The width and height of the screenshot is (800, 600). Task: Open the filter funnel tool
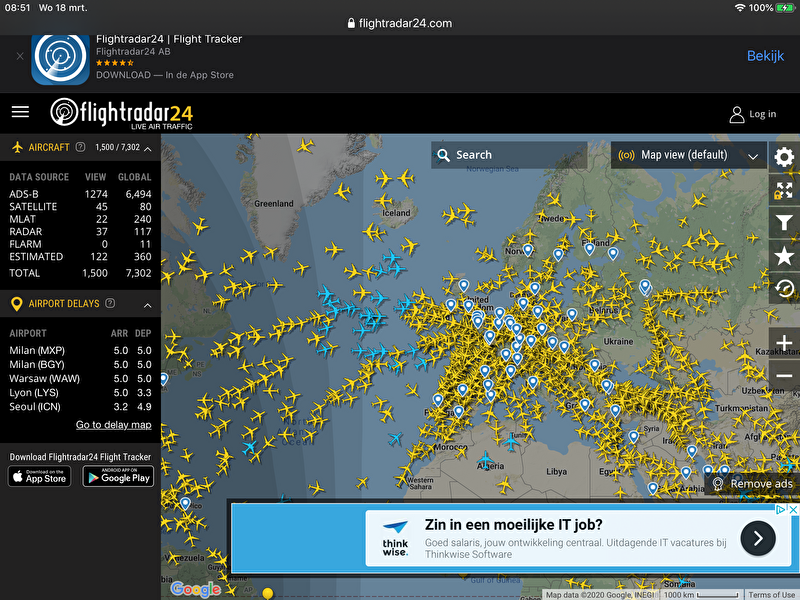[x=784, y=223]
